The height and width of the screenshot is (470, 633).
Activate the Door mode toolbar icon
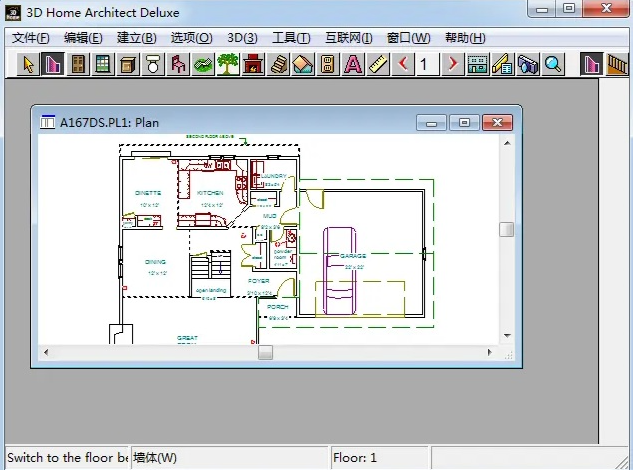(x=78, y=65)
